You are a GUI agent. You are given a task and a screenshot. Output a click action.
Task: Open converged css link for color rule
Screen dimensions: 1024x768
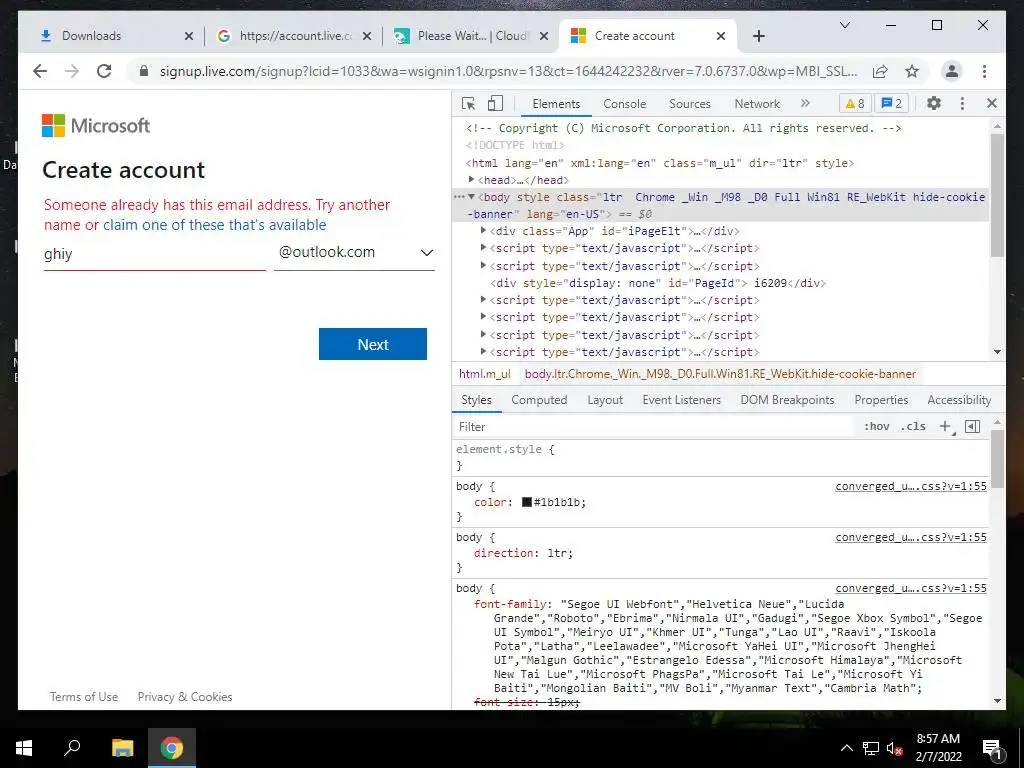(911, 486)
